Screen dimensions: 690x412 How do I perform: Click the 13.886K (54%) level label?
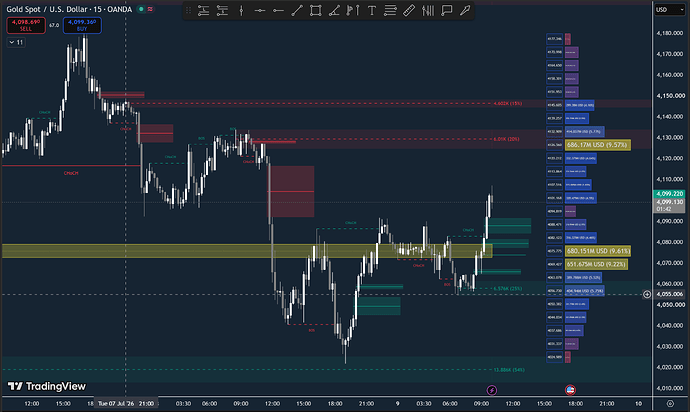[x=509, y=370]
